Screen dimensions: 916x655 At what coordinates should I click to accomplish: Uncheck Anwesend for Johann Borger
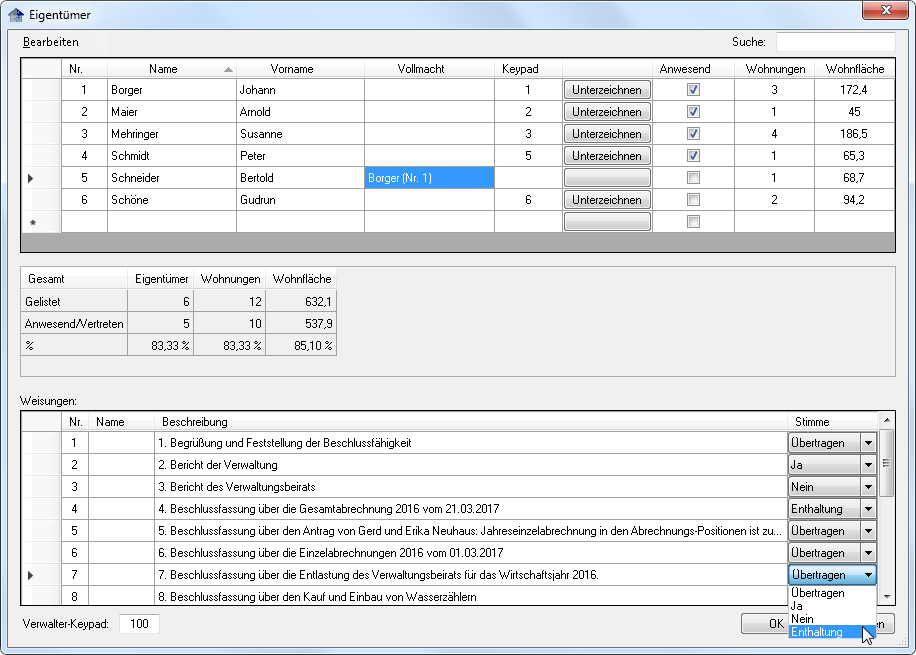[x=693, y=90]
